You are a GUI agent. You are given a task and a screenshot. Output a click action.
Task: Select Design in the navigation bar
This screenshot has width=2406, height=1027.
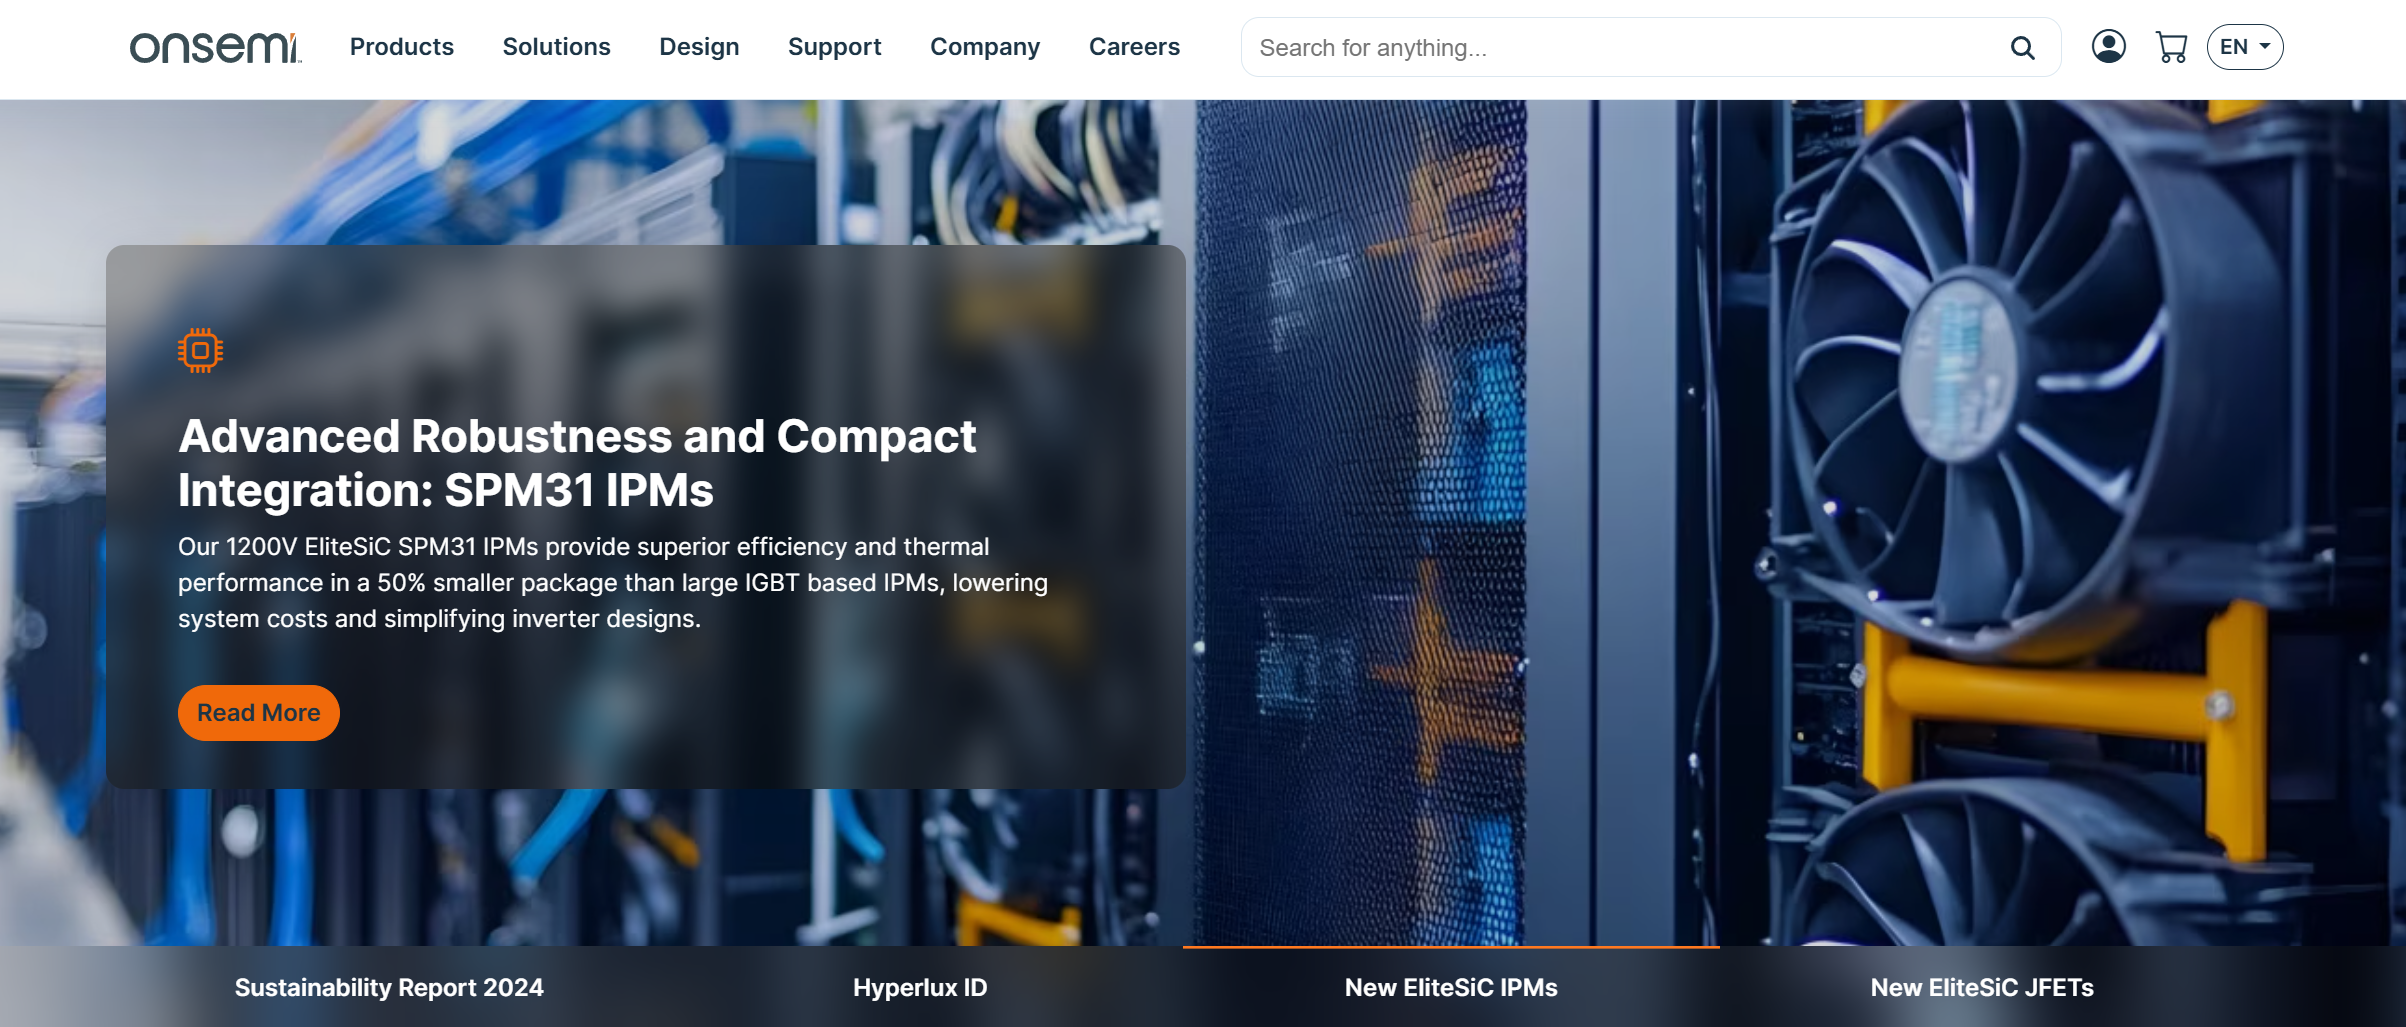point(699,47)
